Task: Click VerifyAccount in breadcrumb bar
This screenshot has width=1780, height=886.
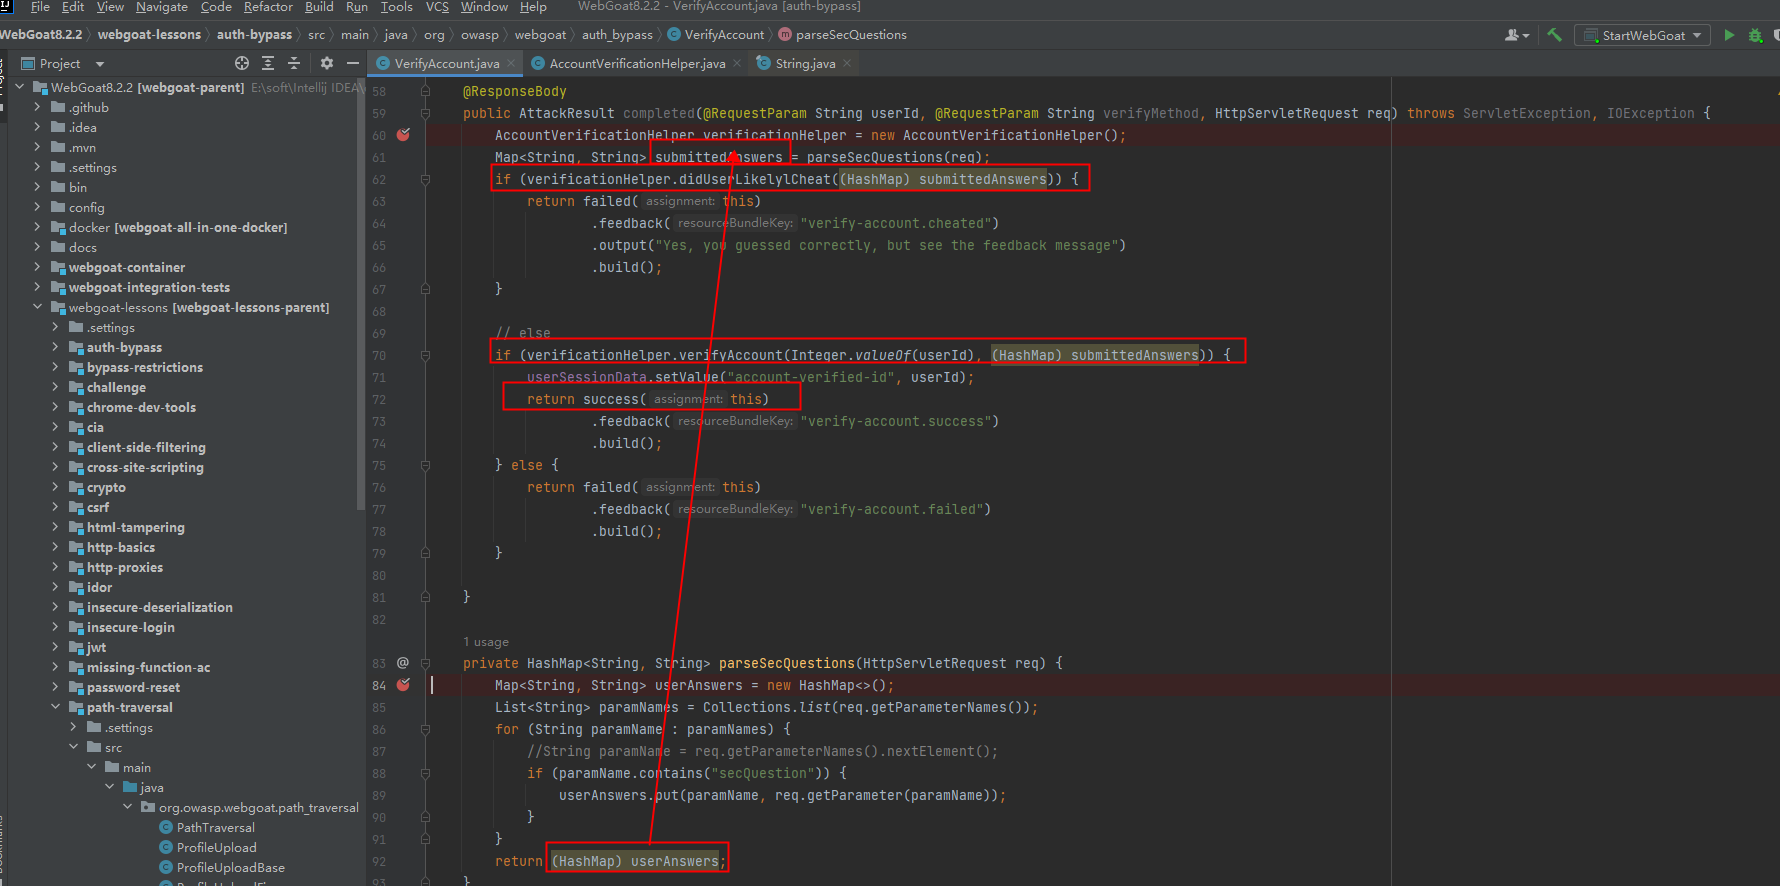Action: [x=724, y=35]
